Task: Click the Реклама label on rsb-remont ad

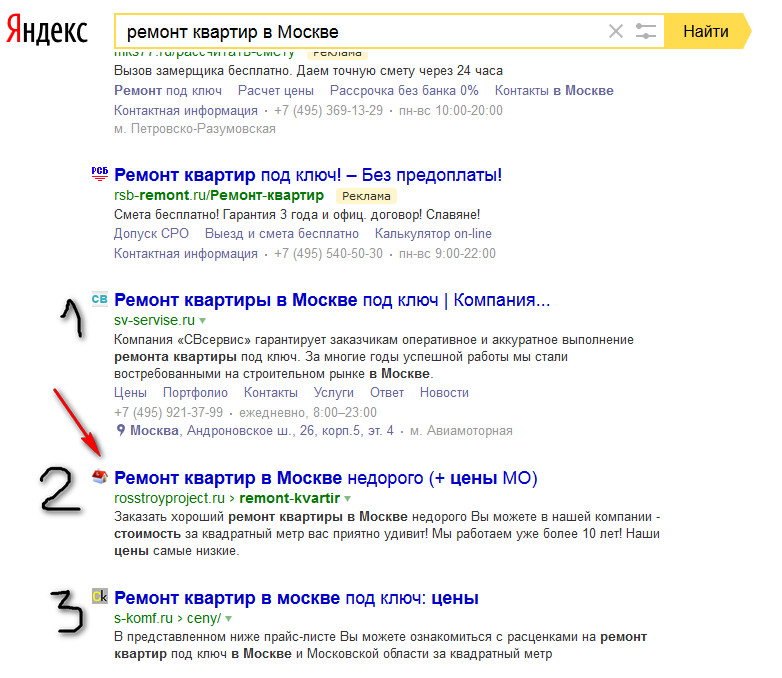Action: 367,196
